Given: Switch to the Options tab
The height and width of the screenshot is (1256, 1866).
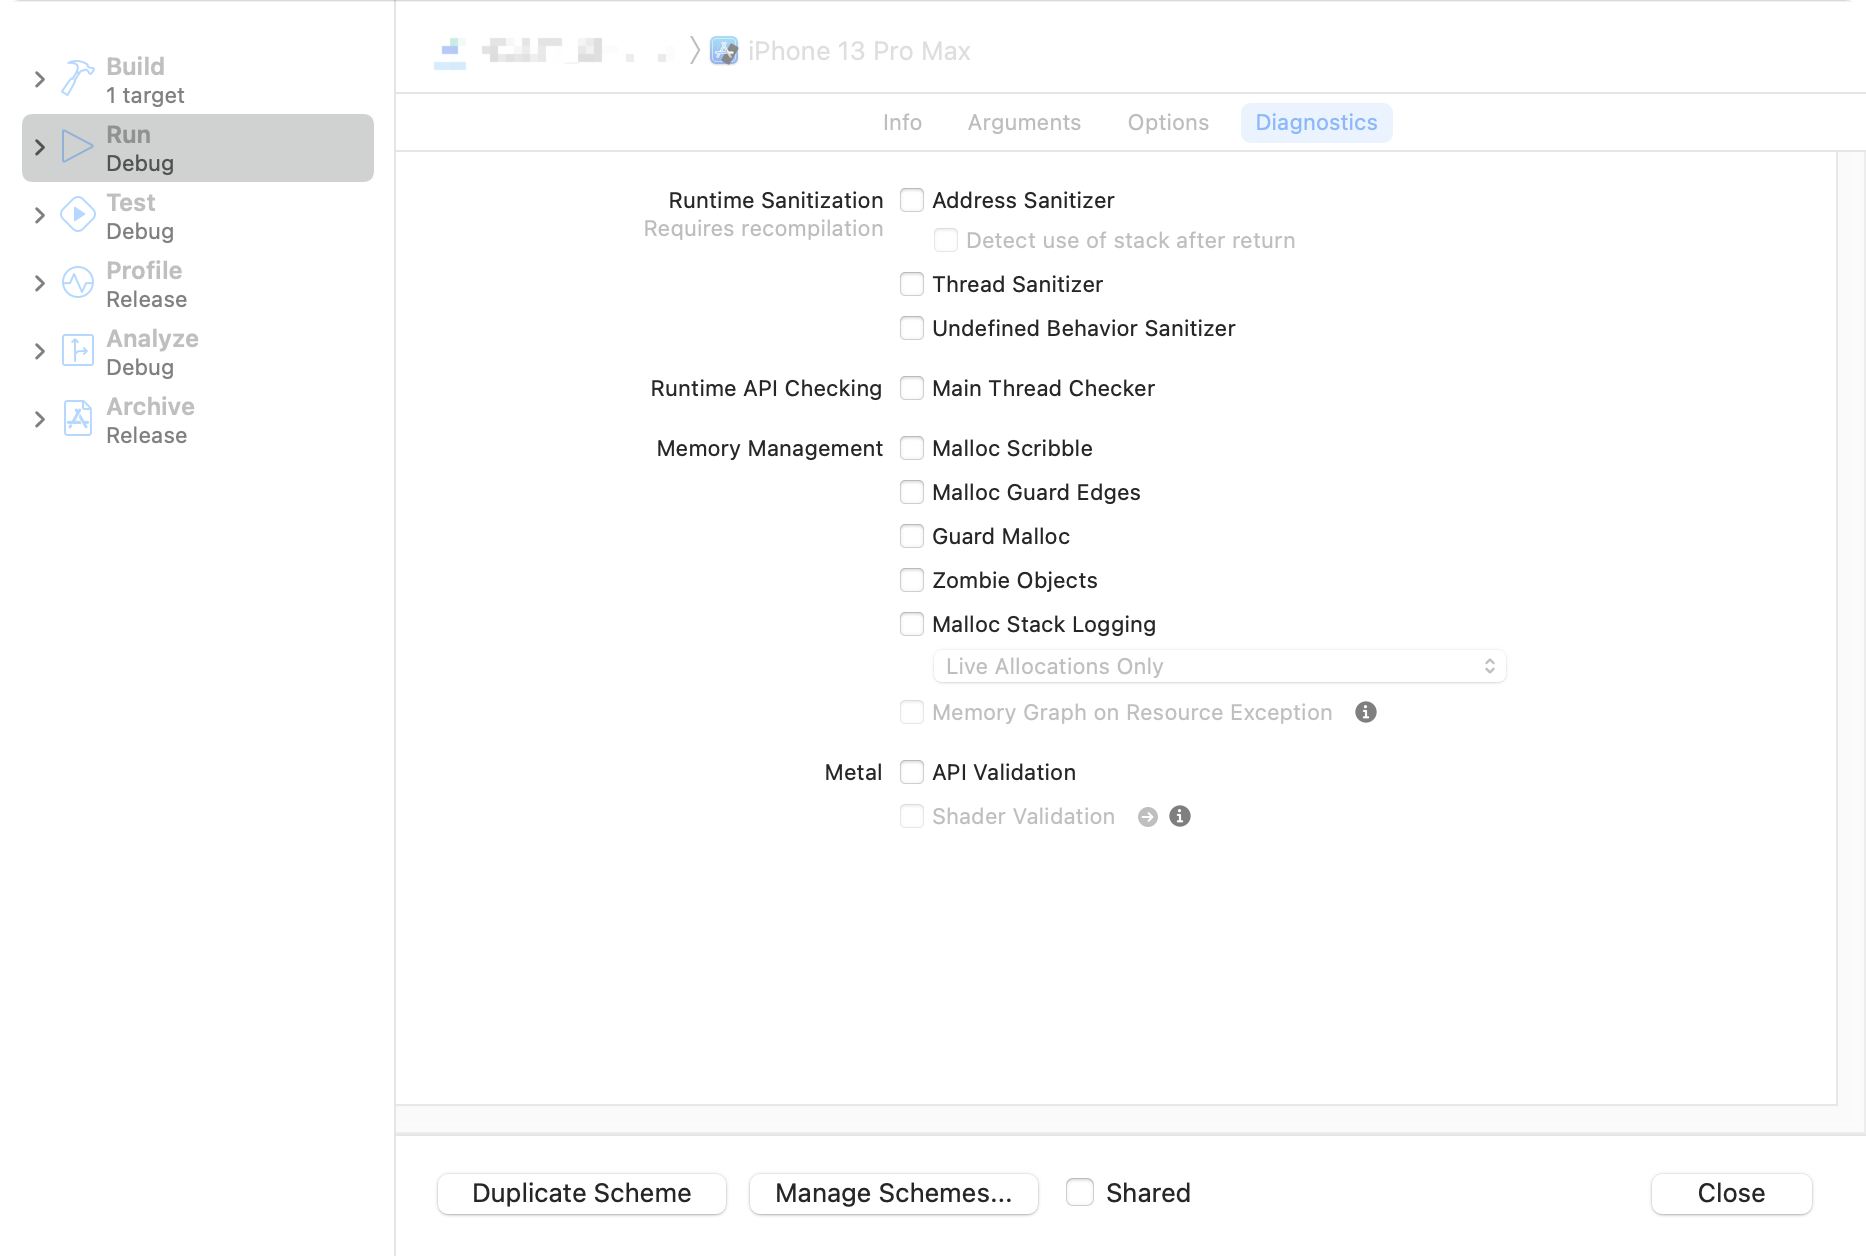Looking at the screenshot, I should pyautogui.click(x=1168, y=123).
